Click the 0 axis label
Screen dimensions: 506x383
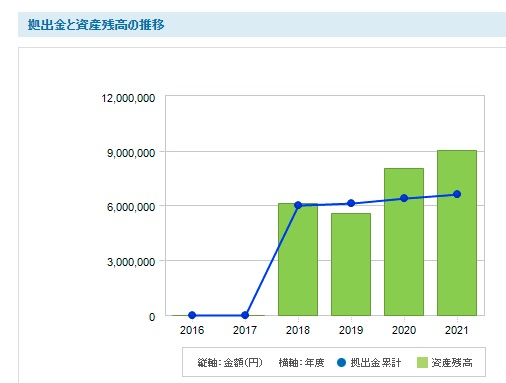(x=152, y=317)
